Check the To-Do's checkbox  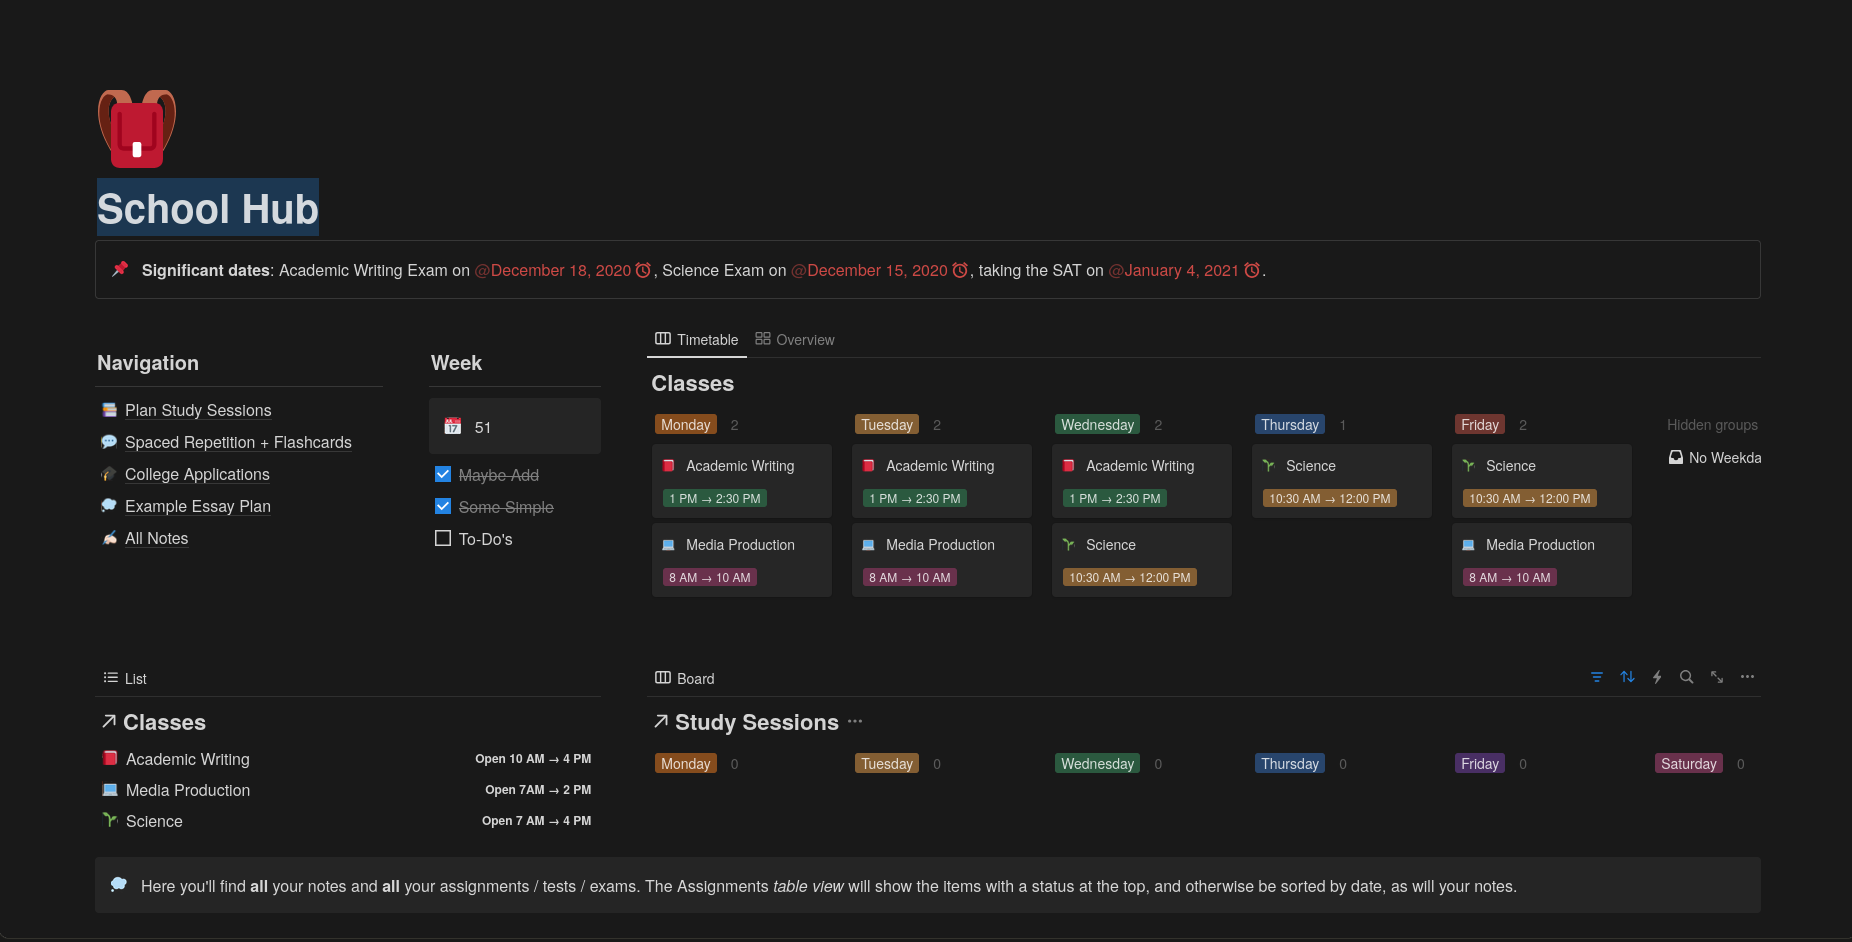pyautogui.click(x=443, y=538)
